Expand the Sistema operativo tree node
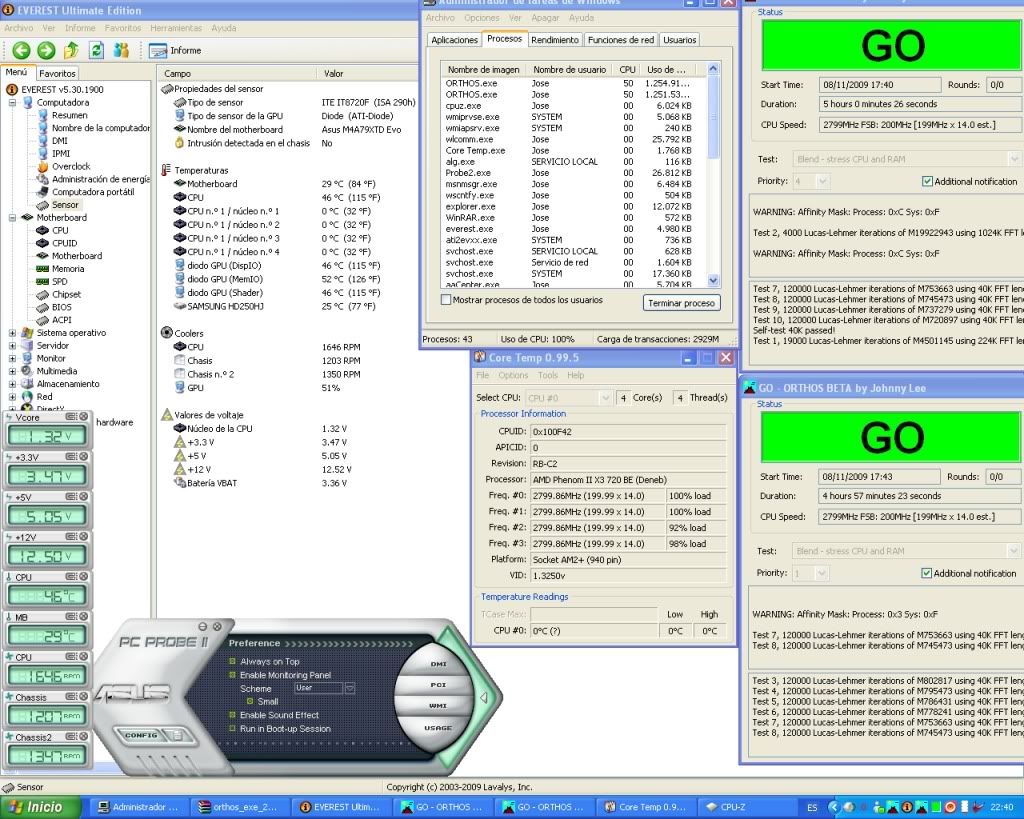Image resolution: width=1024 pixels, height=819 pixels. point(12,332)
